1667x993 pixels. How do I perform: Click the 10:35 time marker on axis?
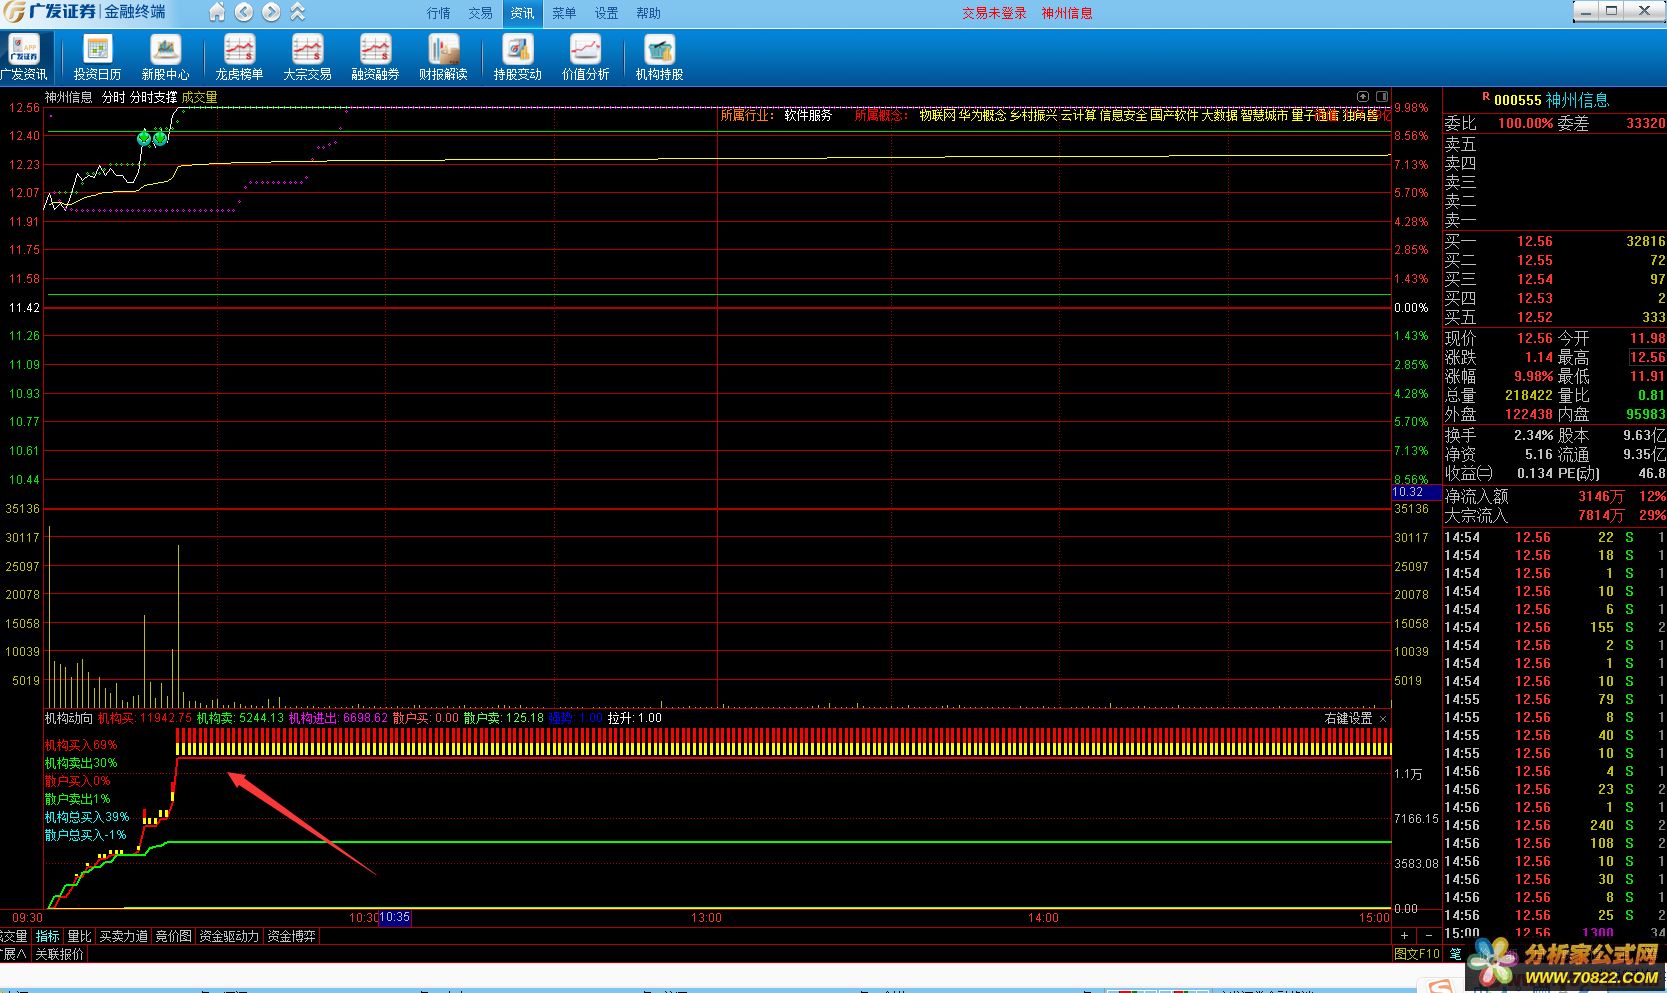click(395, 917)
